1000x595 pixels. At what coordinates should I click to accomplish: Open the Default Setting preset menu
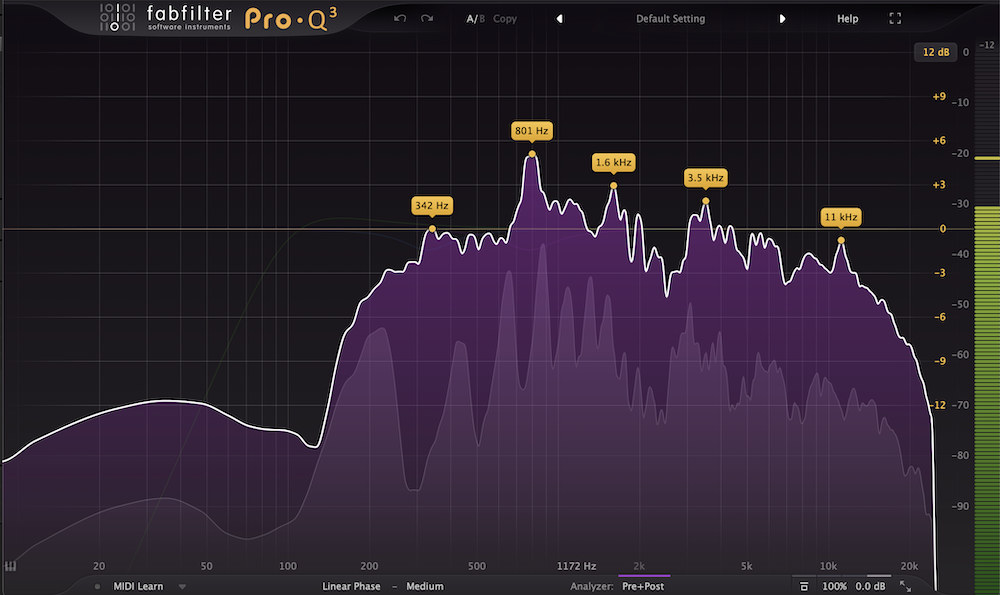670,19
